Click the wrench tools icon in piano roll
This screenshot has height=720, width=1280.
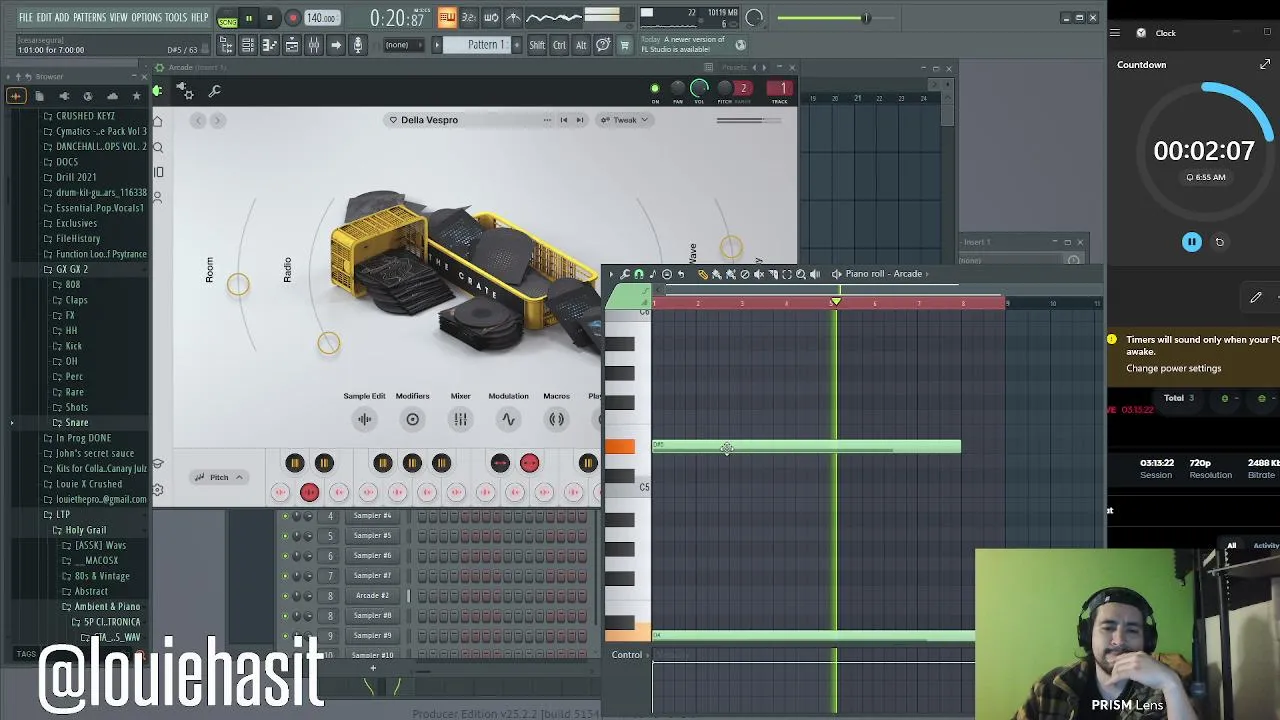point(625,274)
